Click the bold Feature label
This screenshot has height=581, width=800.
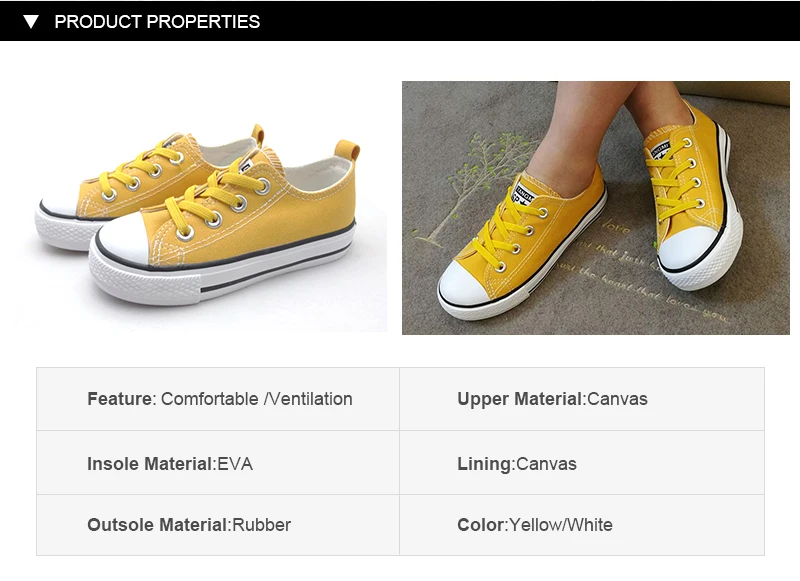point(119,399)
